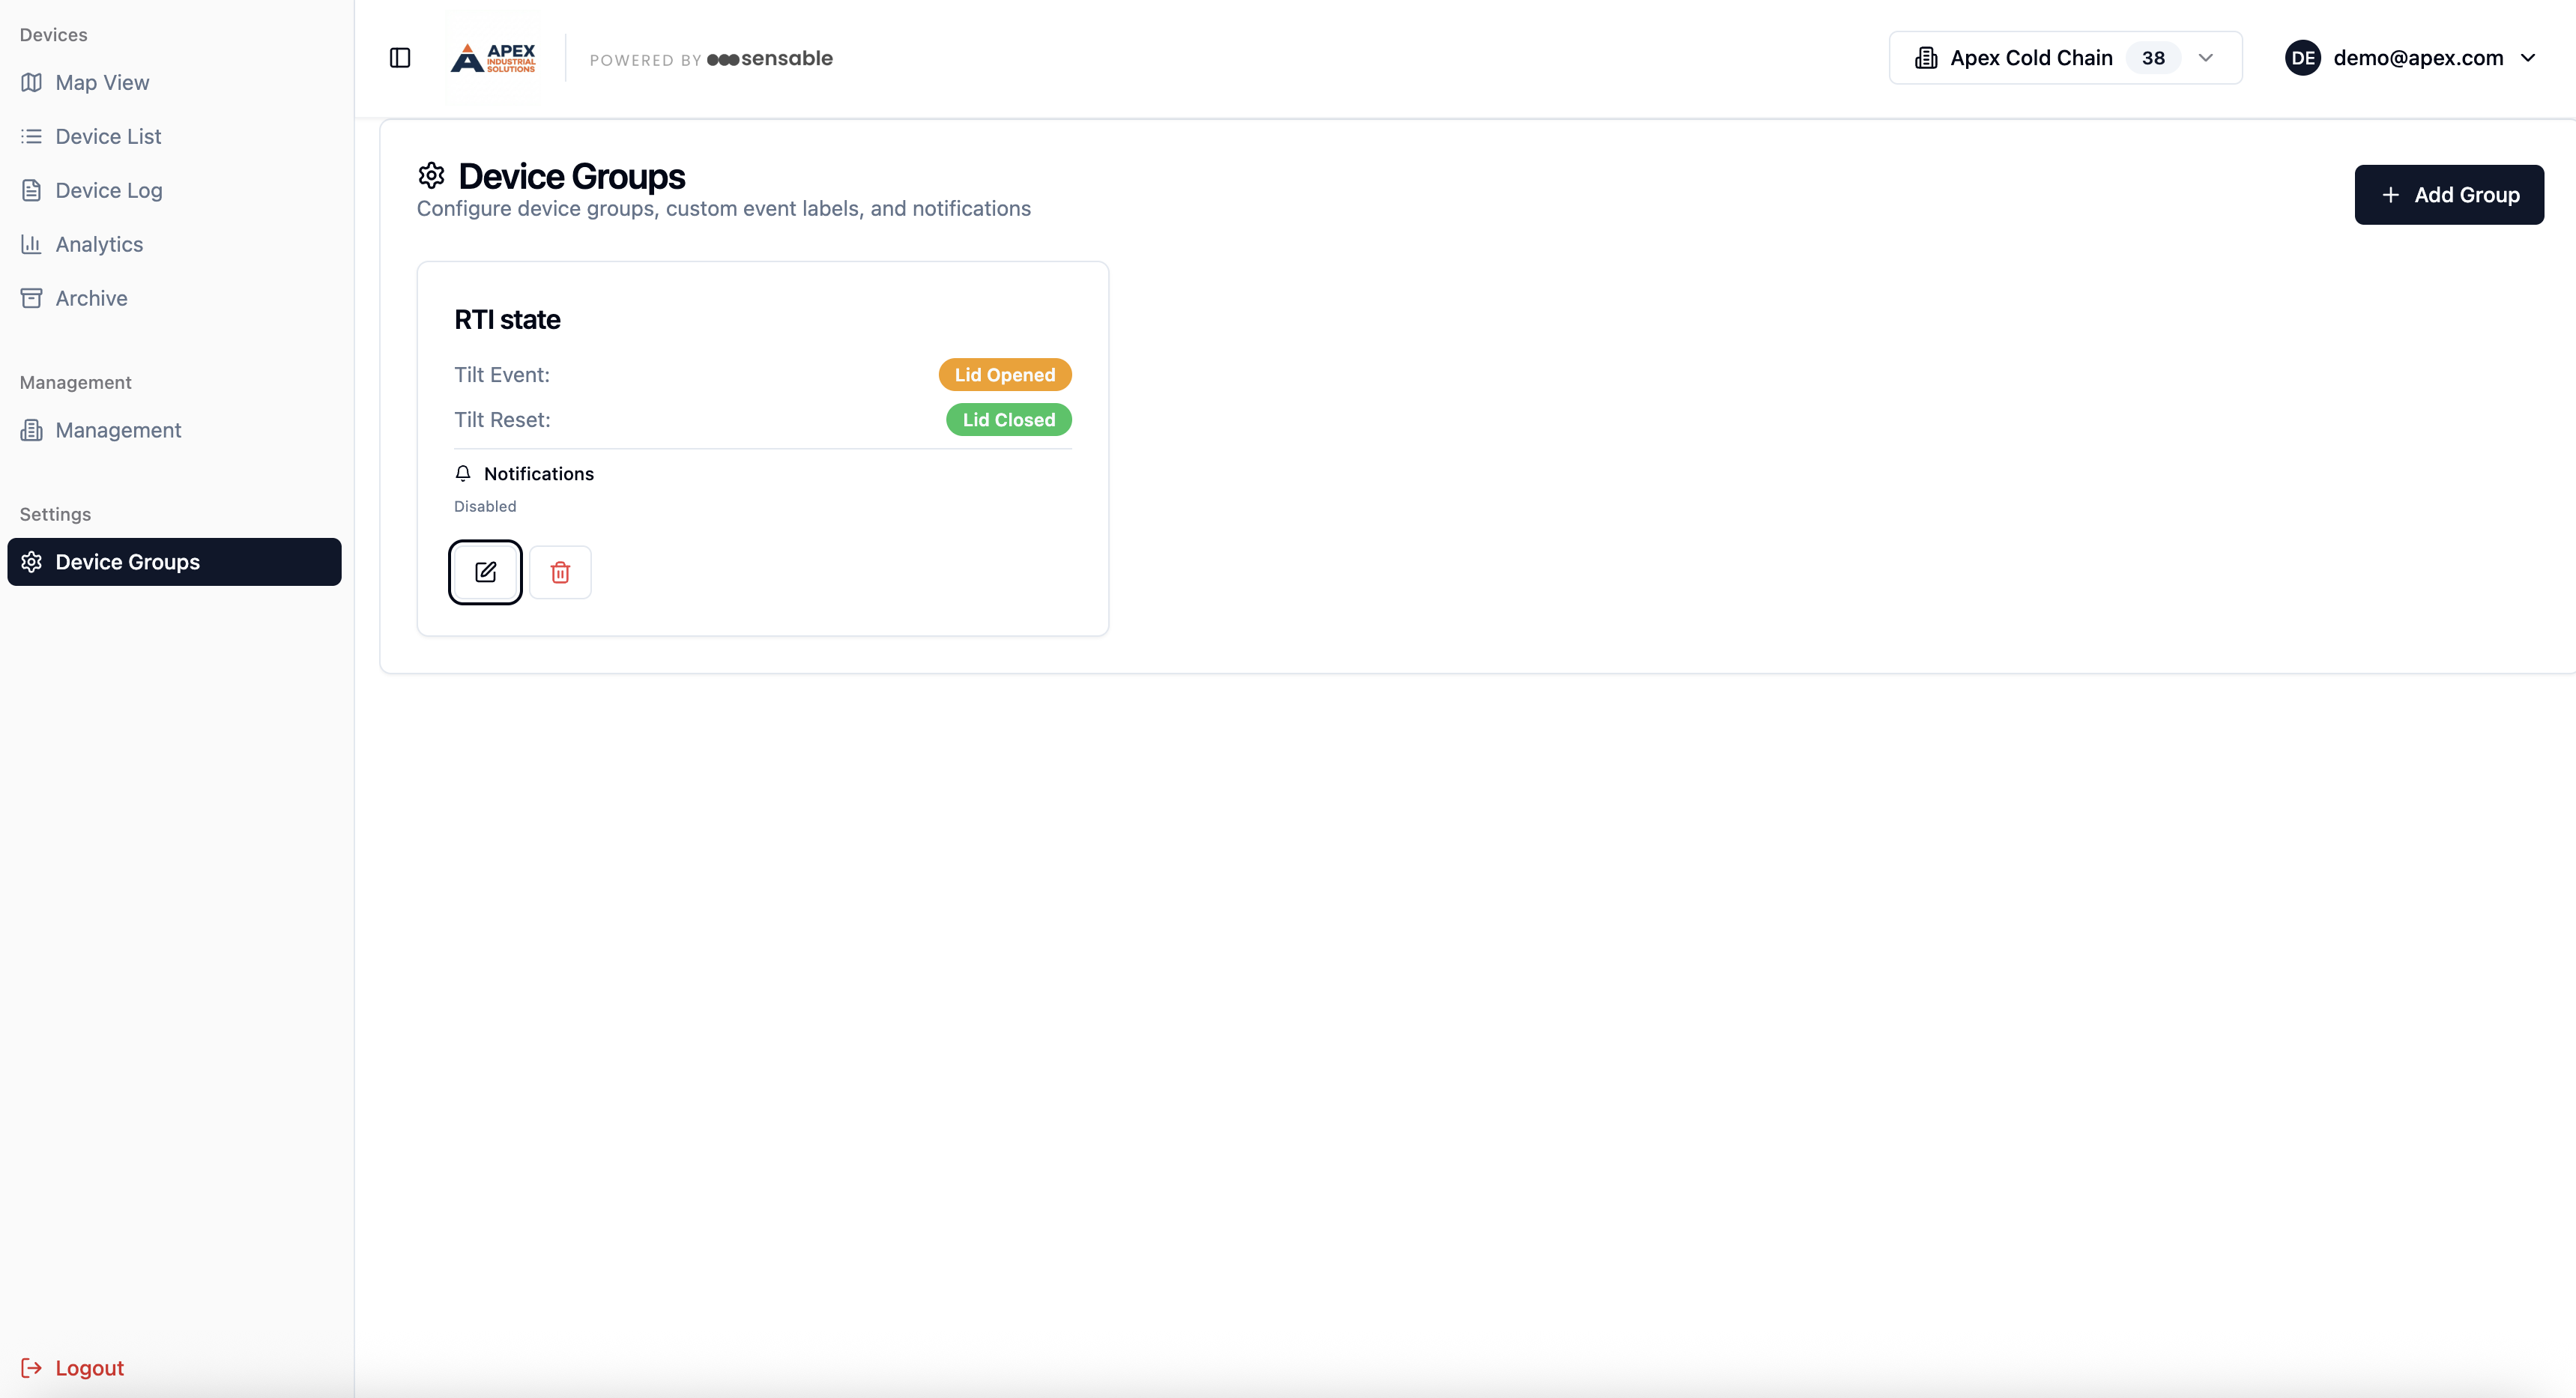The width and height of the screenshot is (2576, 1398).
Task: Open the Apex Cold Chain organization dropdown
Action: [2064, 58]
